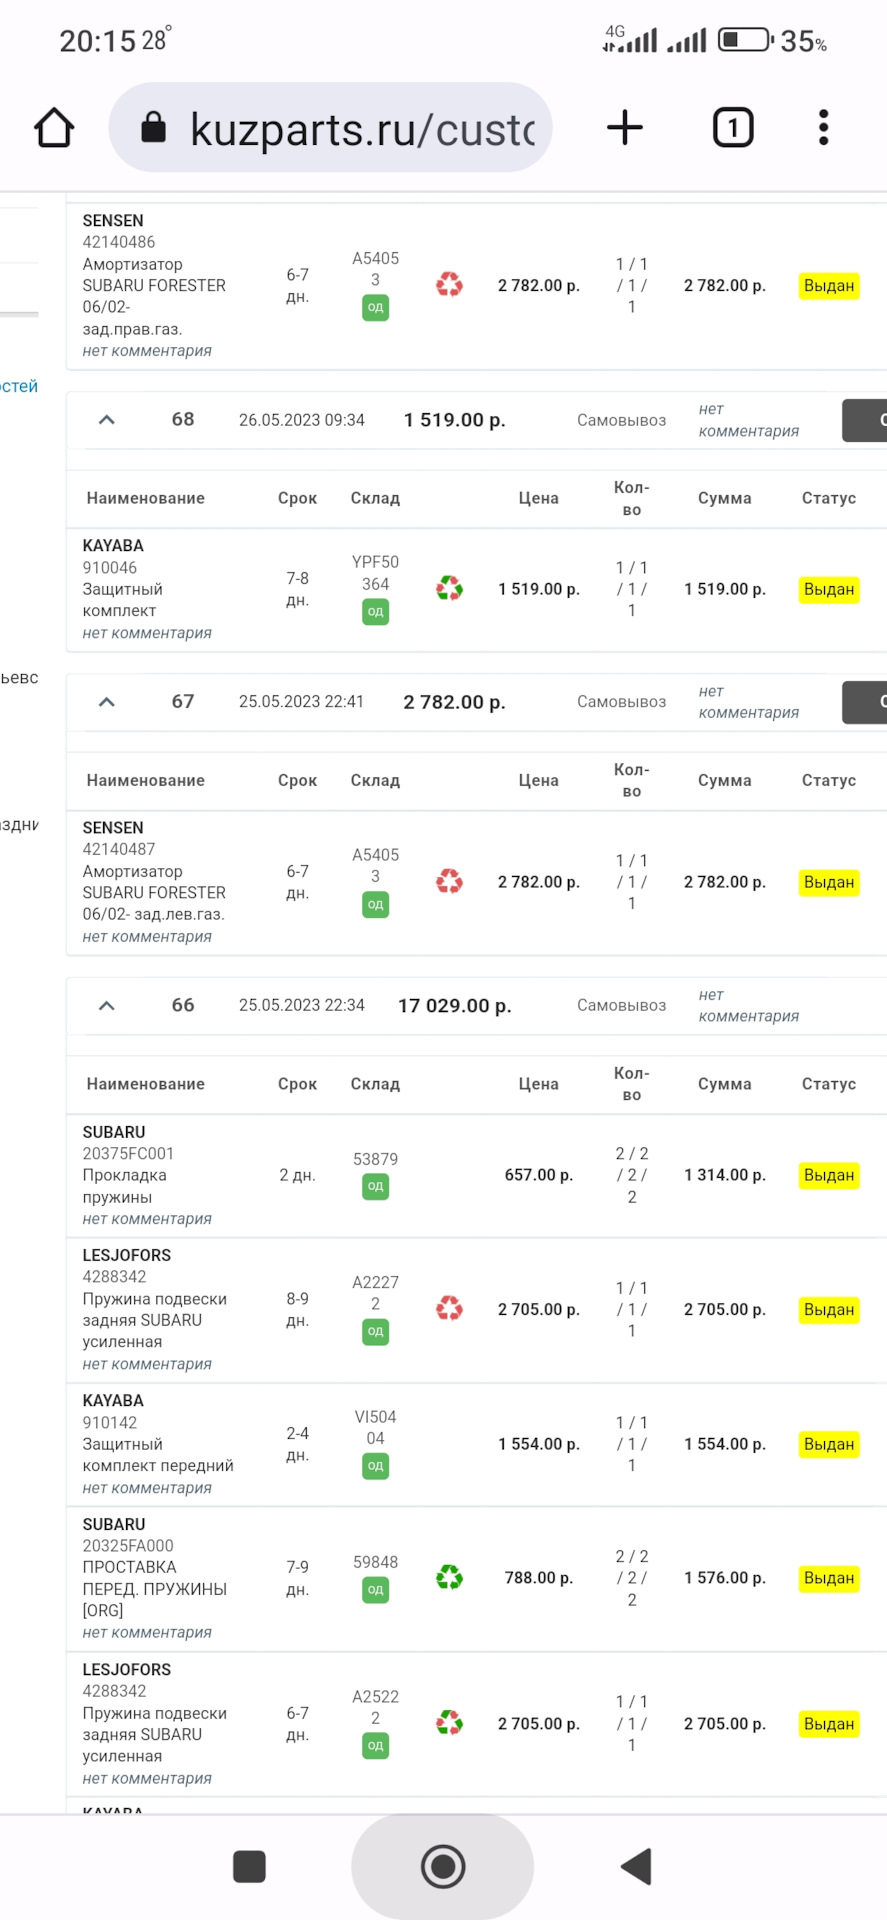Open a new tab with plus icon

coord(625,128)
